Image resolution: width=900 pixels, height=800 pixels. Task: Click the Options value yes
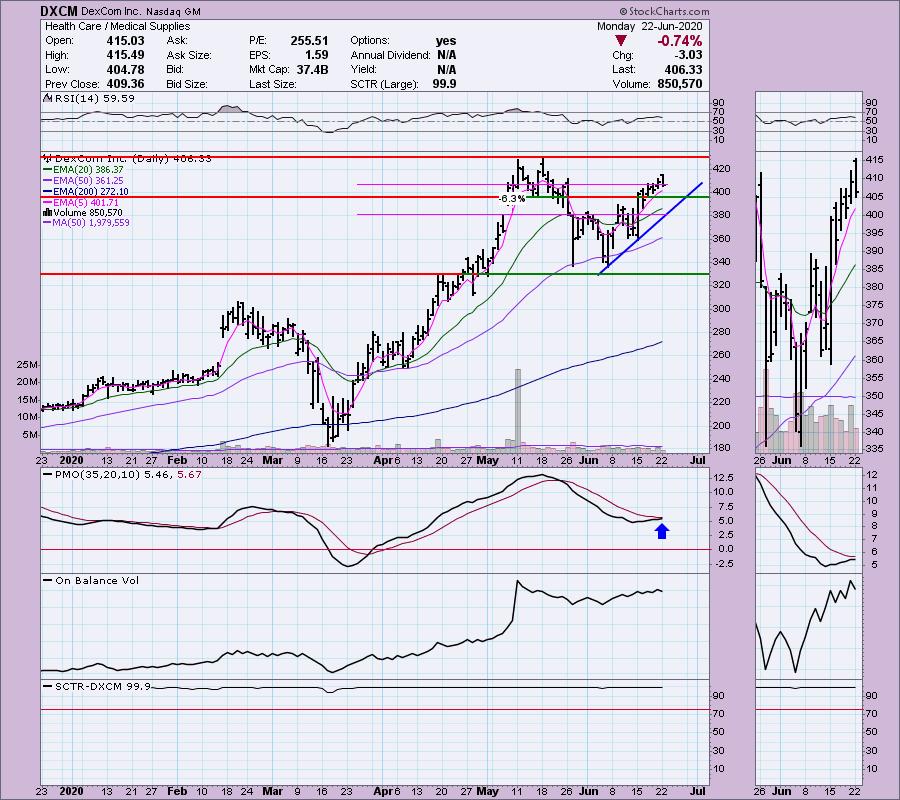point(446,41)
